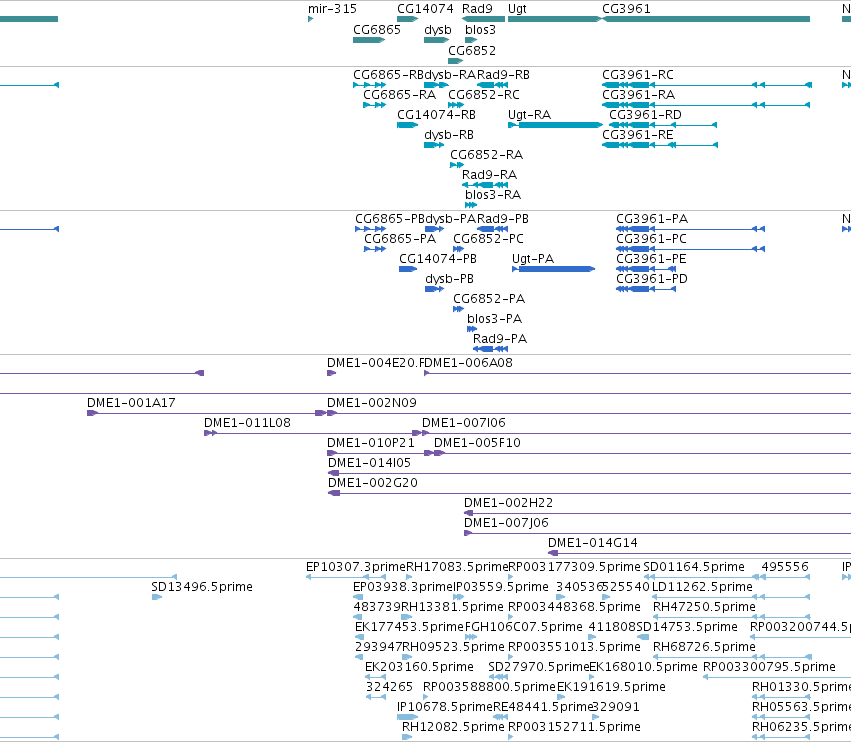The image size is (851, 742).
Task: Click transcript blos3-RA
Action: click(x=493, y=195)
